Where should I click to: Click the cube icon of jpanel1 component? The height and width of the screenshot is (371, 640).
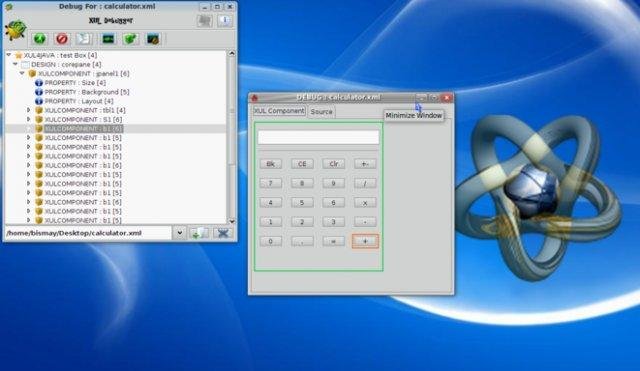click(x=32, y=73)
